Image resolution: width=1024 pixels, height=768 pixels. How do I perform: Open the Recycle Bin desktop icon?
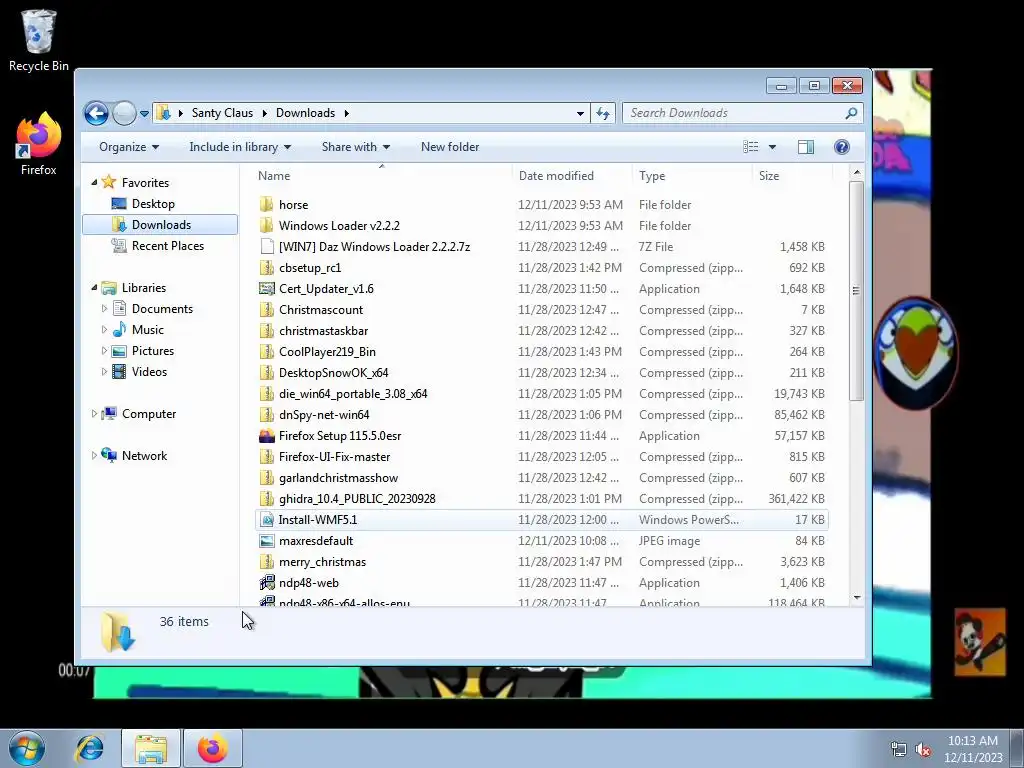[38, 40]
